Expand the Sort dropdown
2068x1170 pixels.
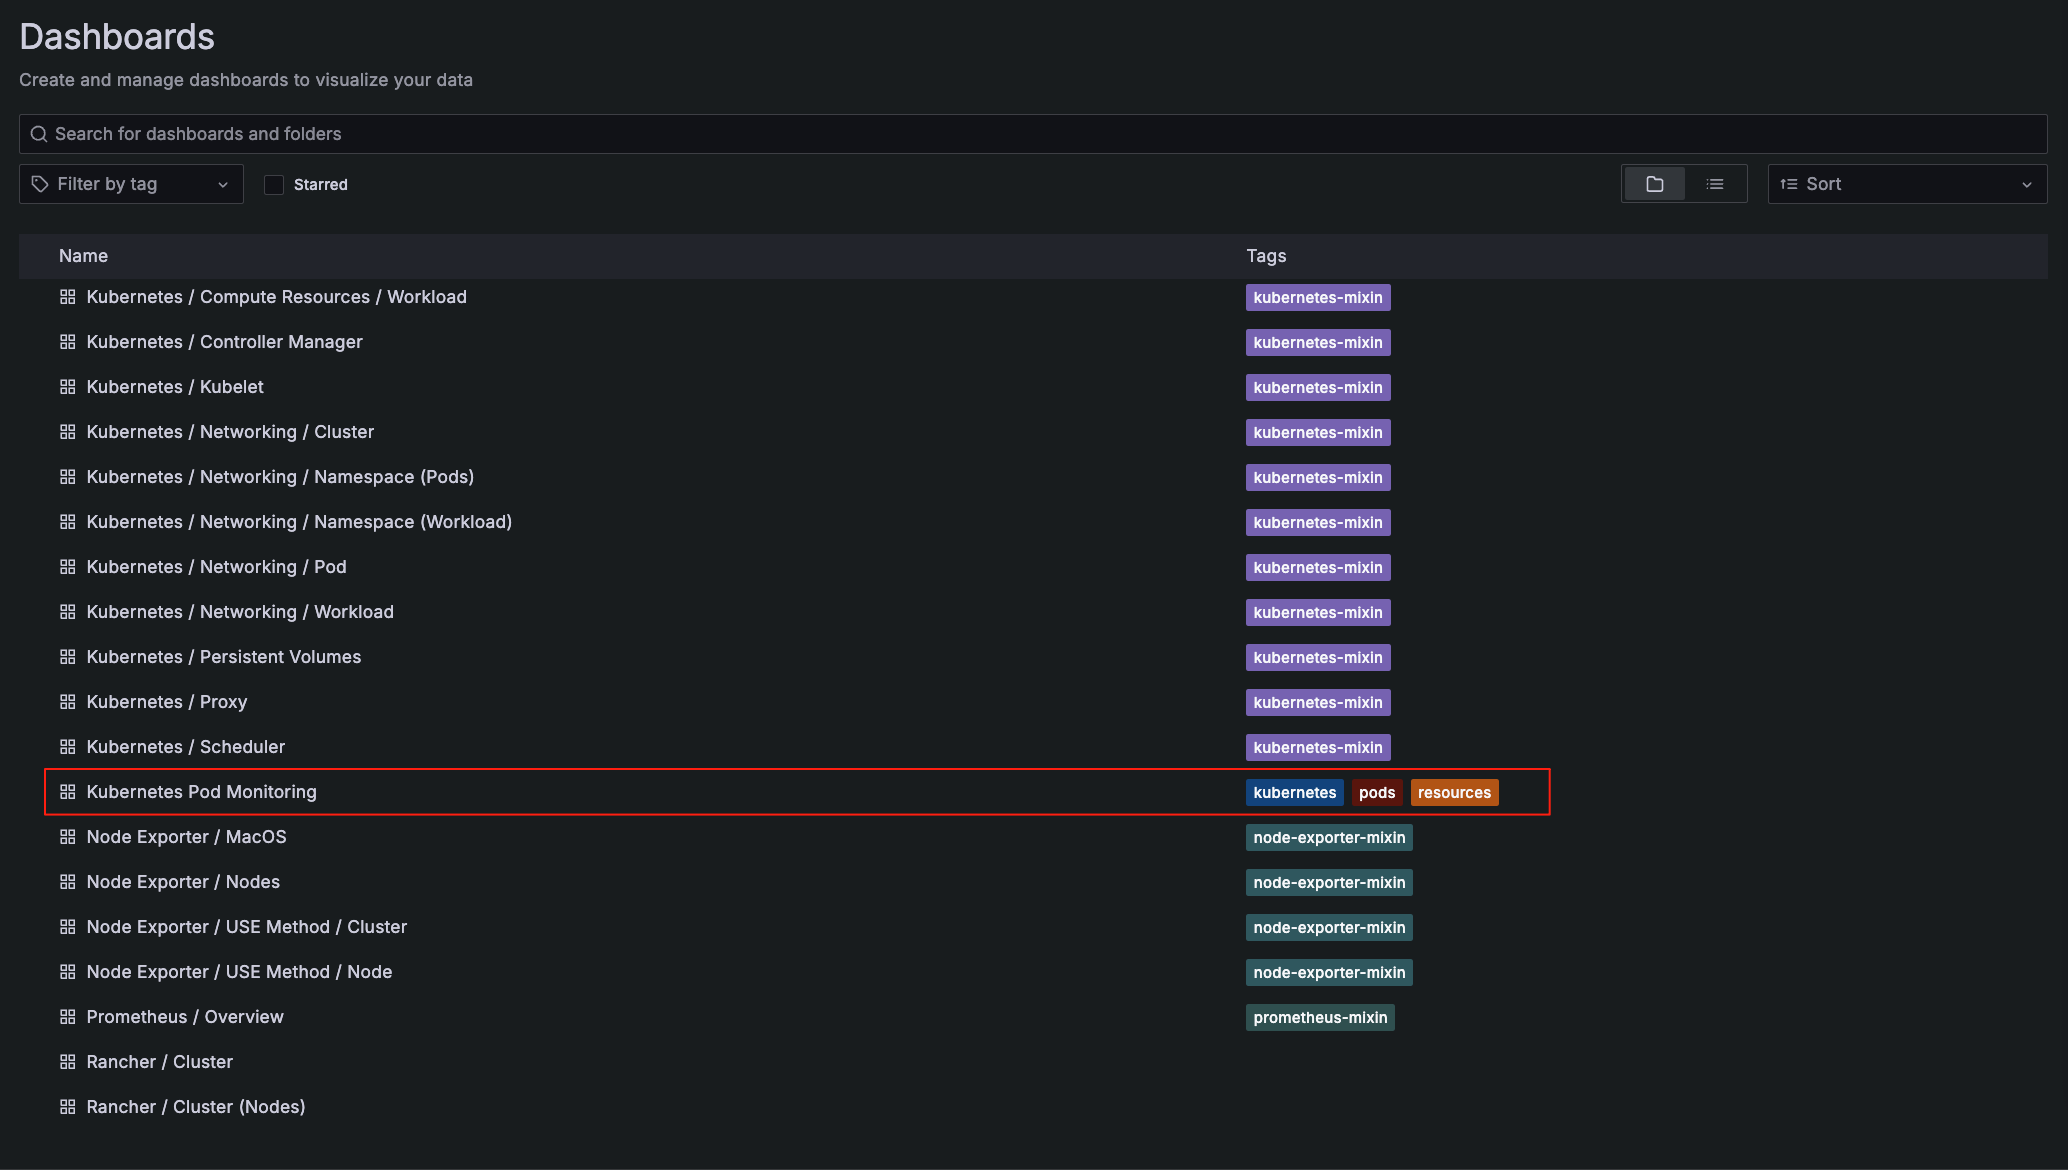click(x=1906, y=184)
